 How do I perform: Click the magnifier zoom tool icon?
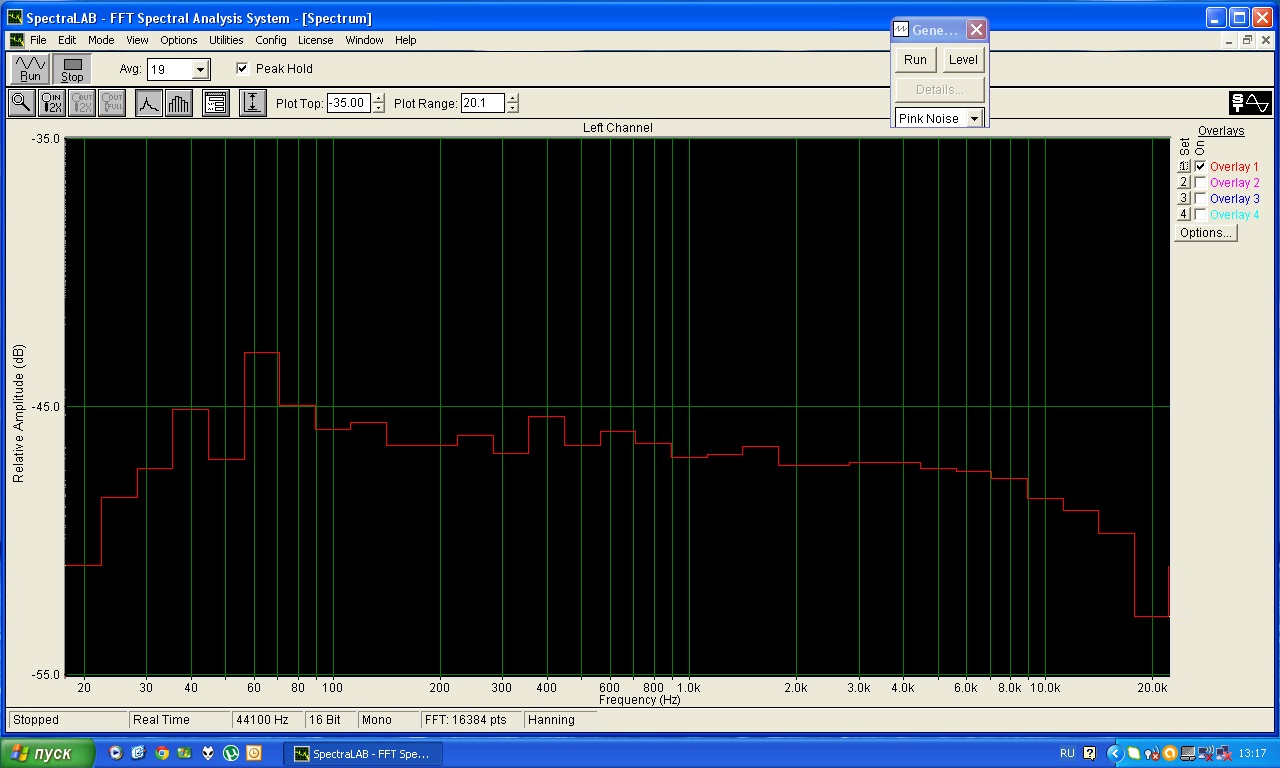(21, 103)
